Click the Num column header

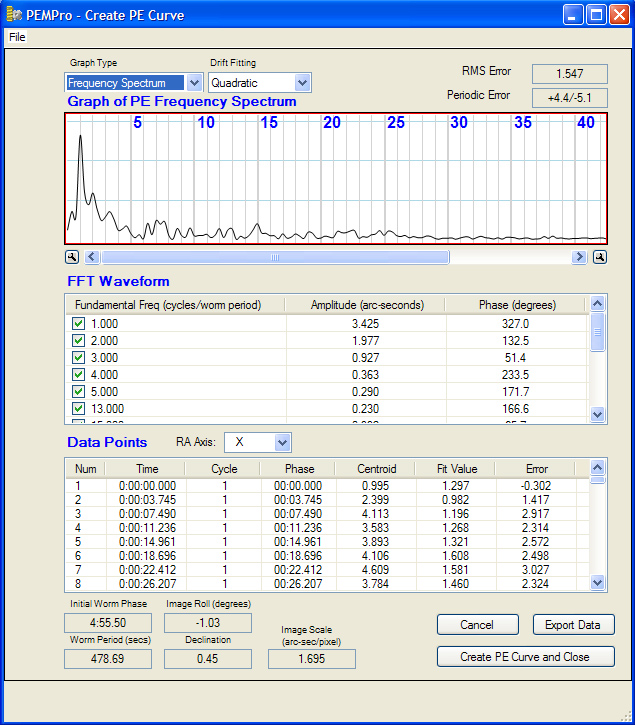click(x=86, y=469)
